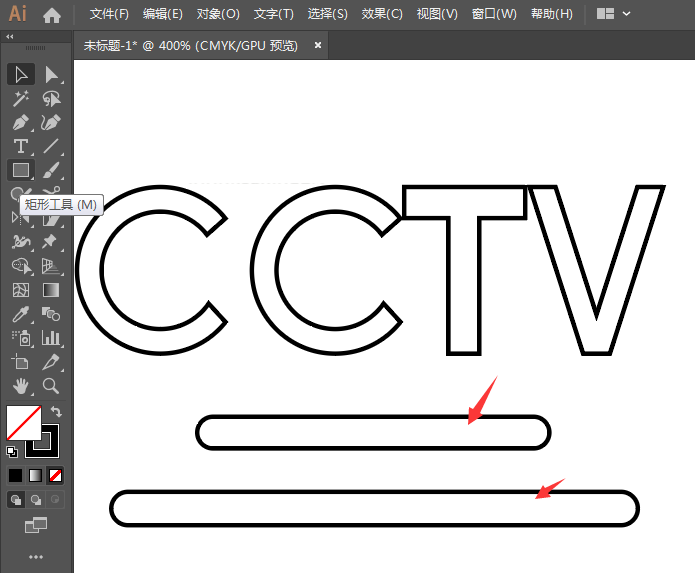The width and height of the screenshot is (695, 573).
Task: Select the Mesh tool
Action: coord(21,290)
